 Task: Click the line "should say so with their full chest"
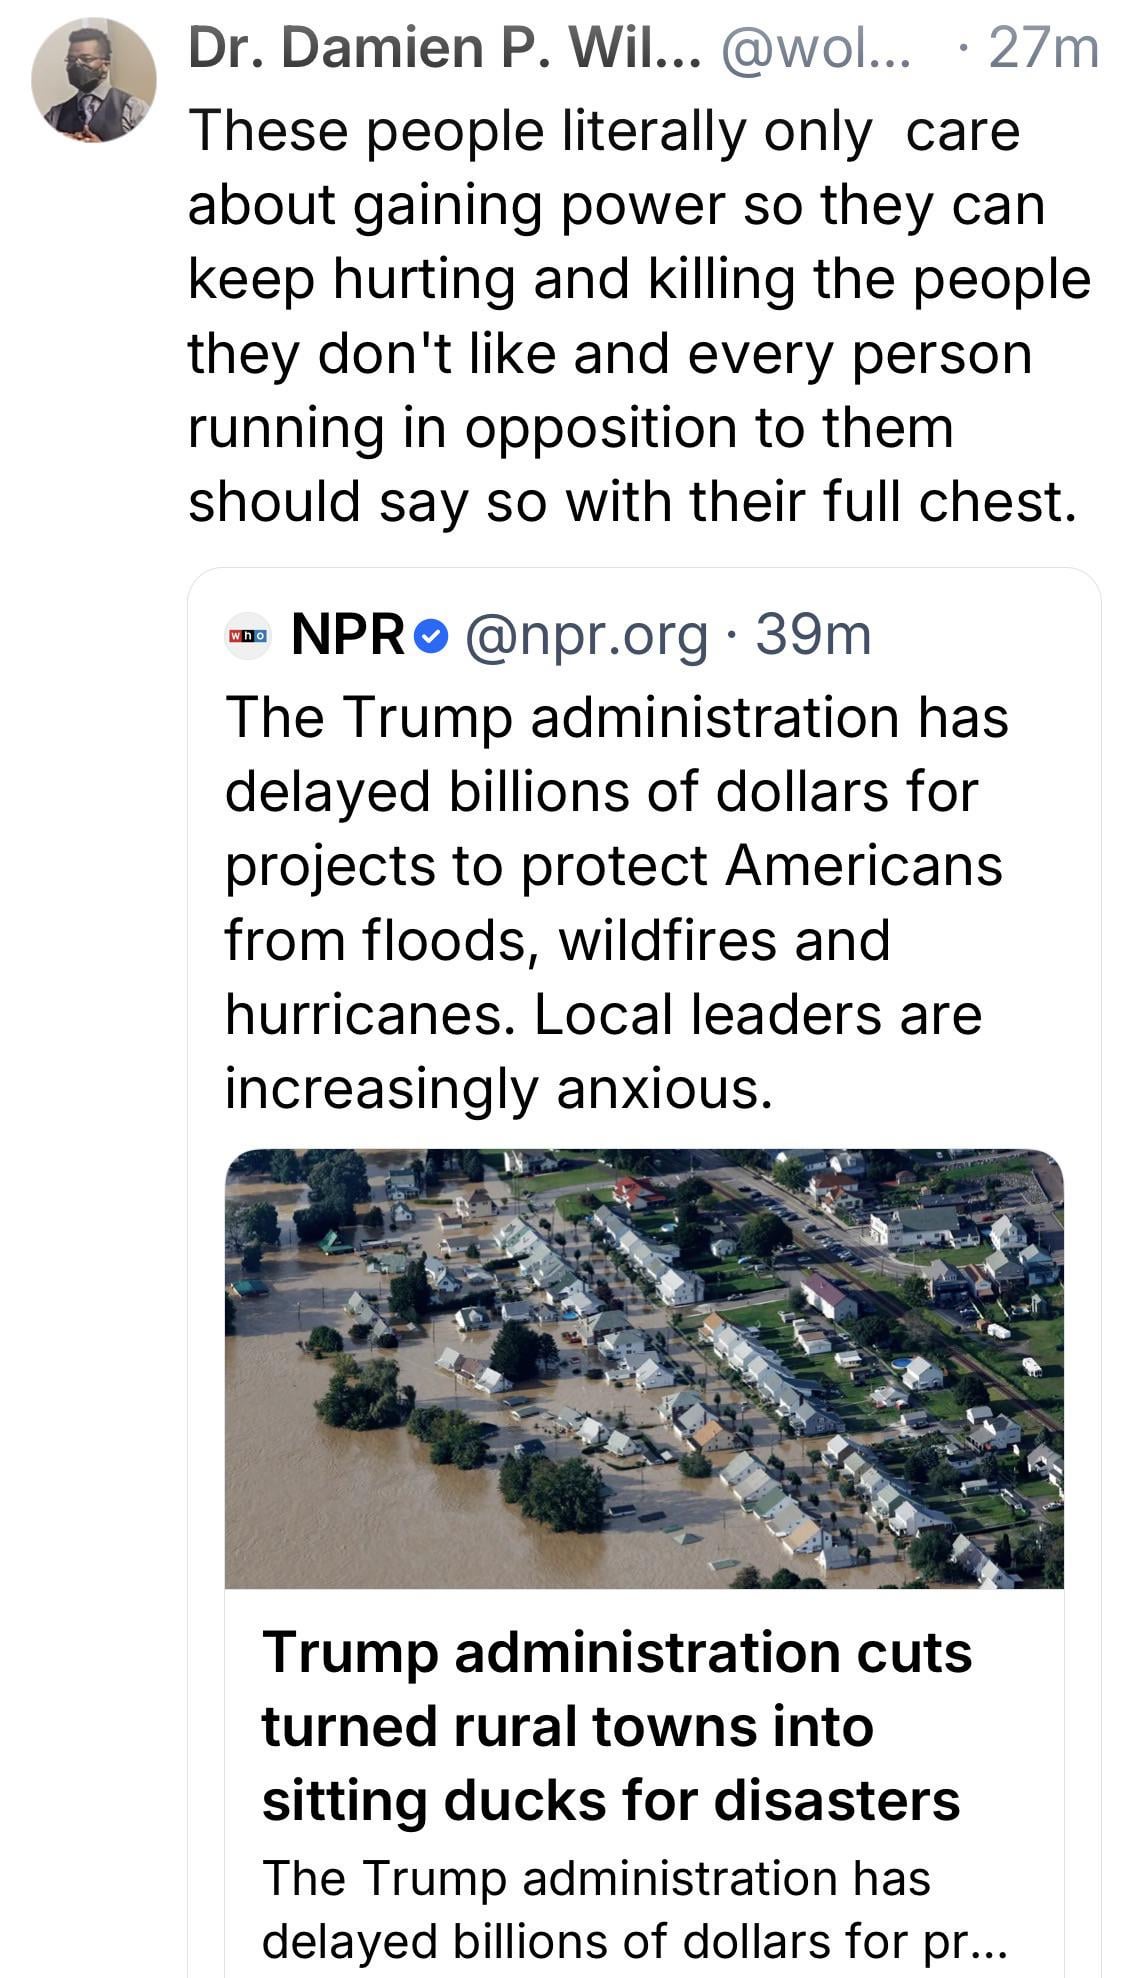tap(632, 501)
